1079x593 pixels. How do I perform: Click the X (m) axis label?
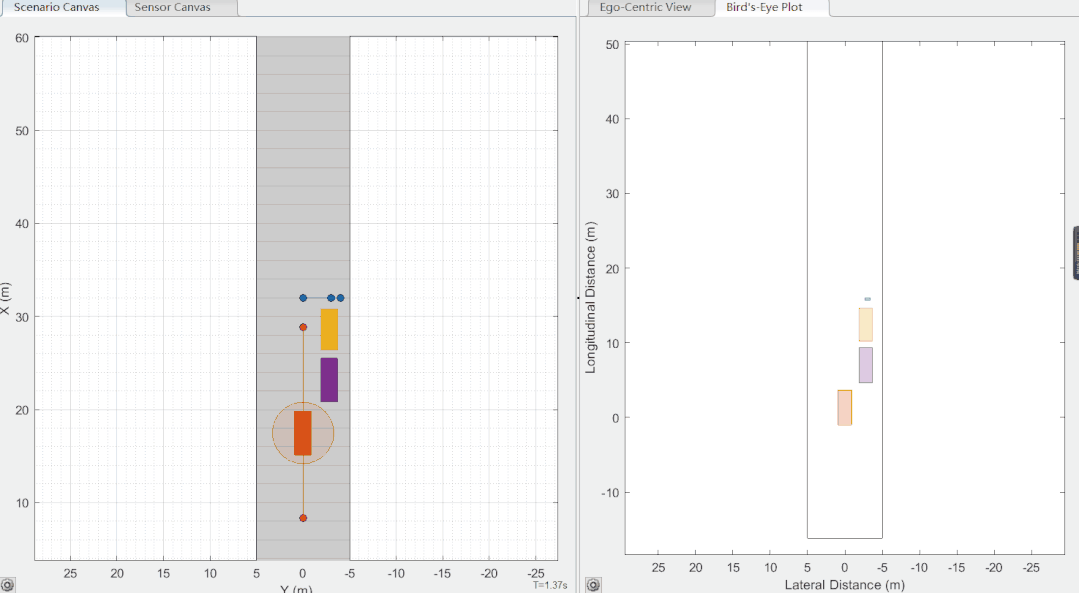click(x=6, y=299)
